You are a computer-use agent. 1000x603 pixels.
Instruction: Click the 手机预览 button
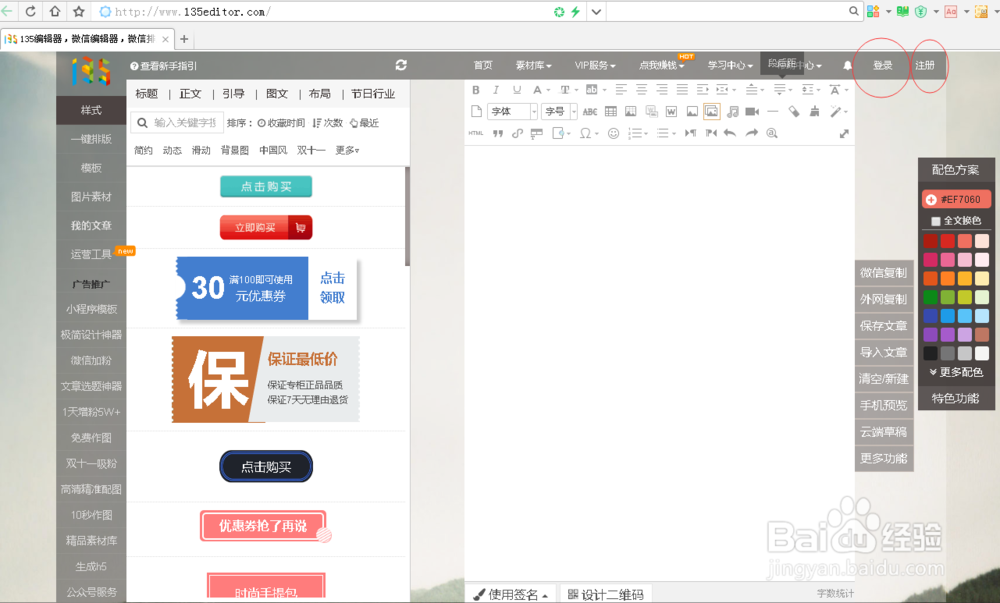[883, 405]
